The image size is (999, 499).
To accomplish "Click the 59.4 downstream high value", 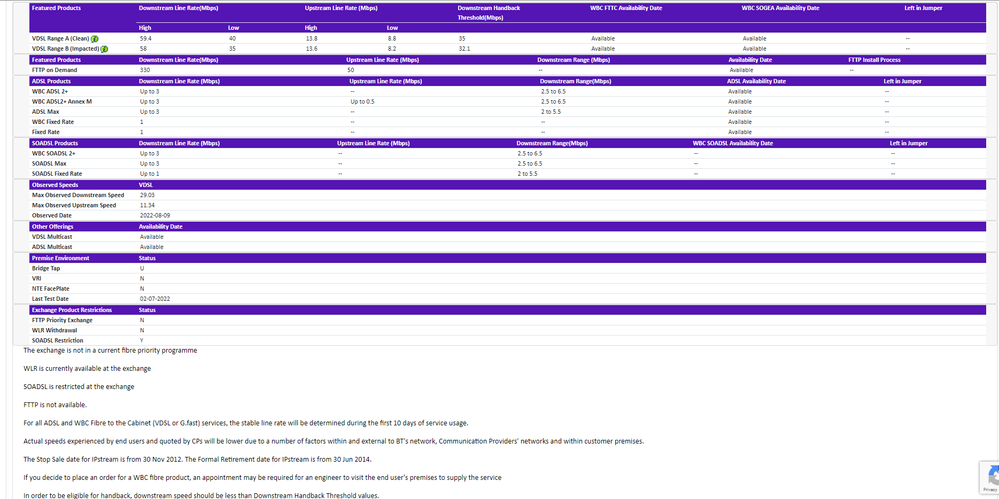I will tap(145, 39).
